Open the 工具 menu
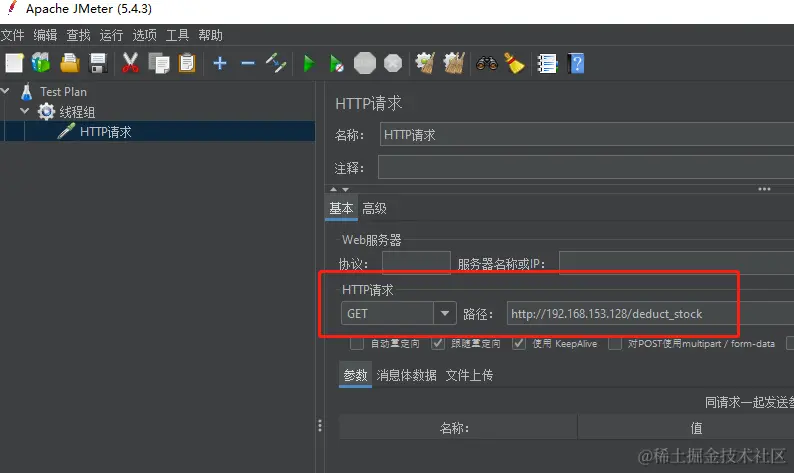This screenshot has width=794, height=473. pyautogui.click(x=177, y=35)
